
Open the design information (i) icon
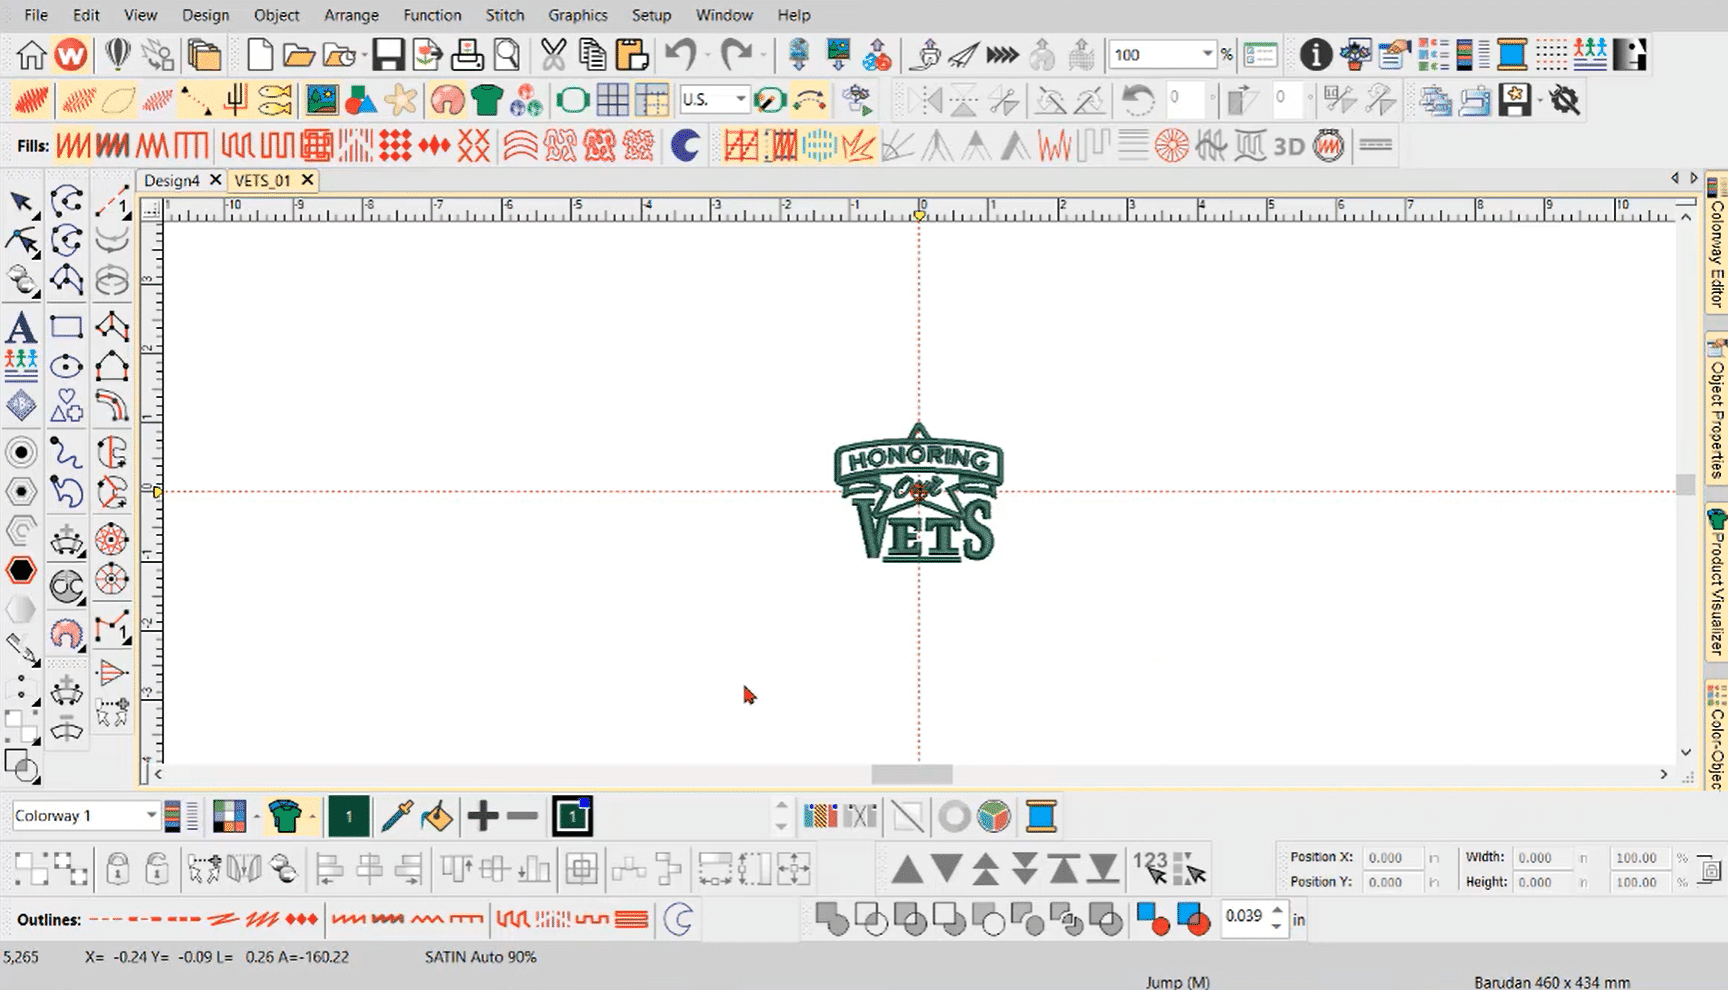coord(1315,55)
